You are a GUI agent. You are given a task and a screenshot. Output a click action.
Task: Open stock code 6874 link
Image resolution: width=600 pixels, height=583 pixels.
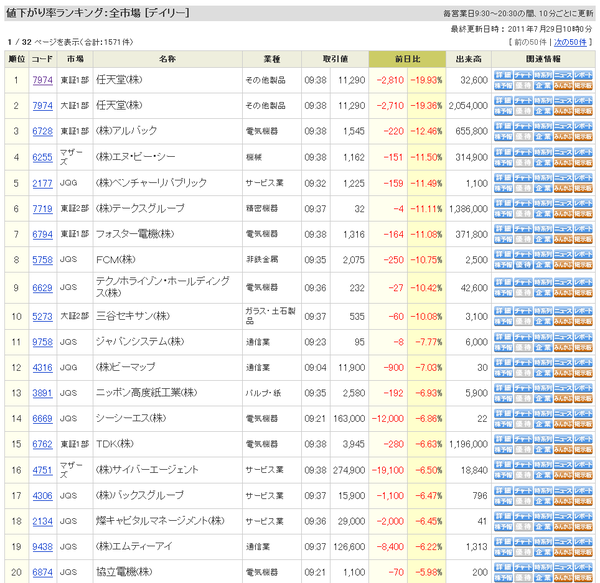coord(42,572)
